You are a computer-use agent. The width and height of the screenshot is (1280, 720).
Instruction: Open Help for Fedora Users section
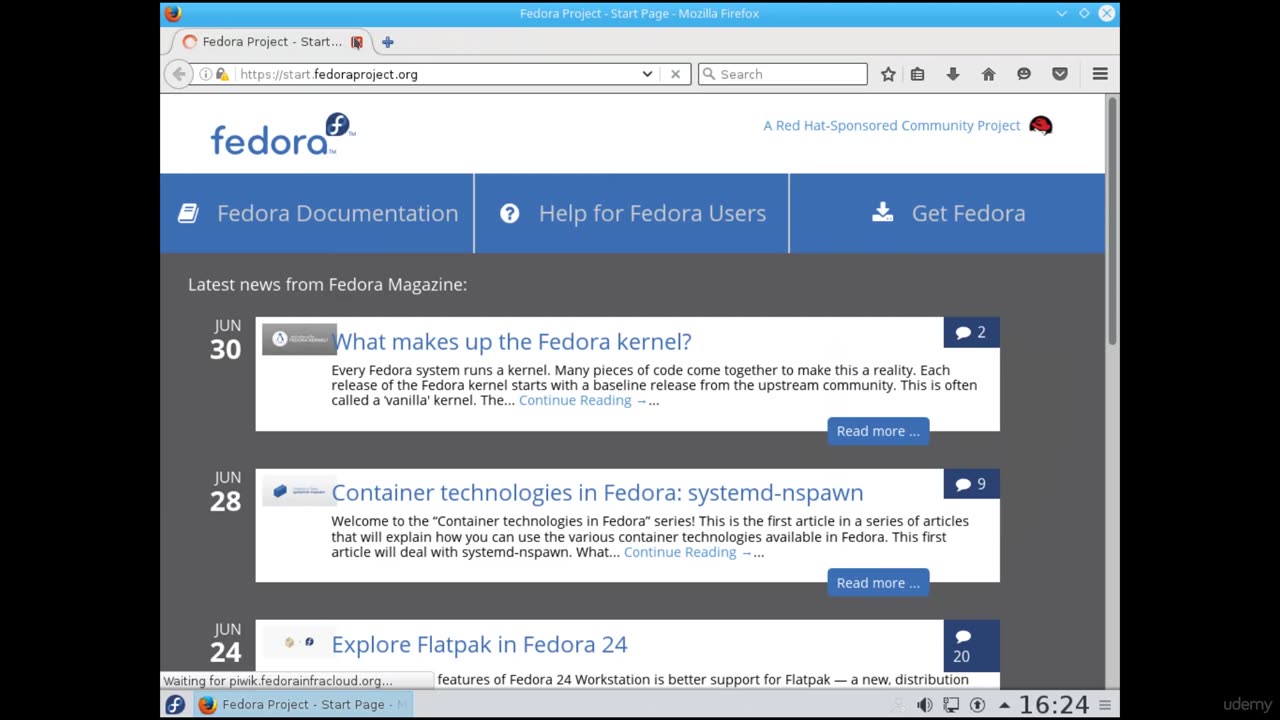tap(632, 213)
